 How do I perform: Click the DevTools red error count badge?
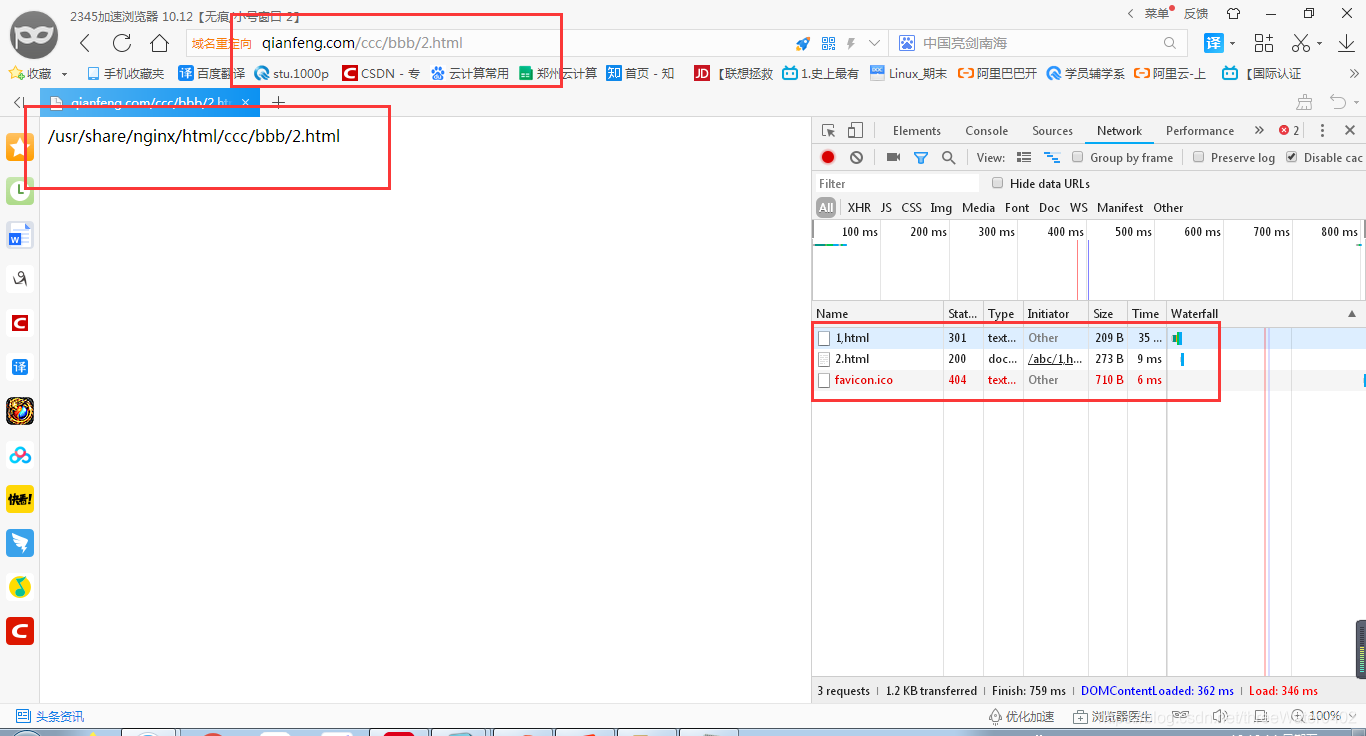(x=1290, y=131)
